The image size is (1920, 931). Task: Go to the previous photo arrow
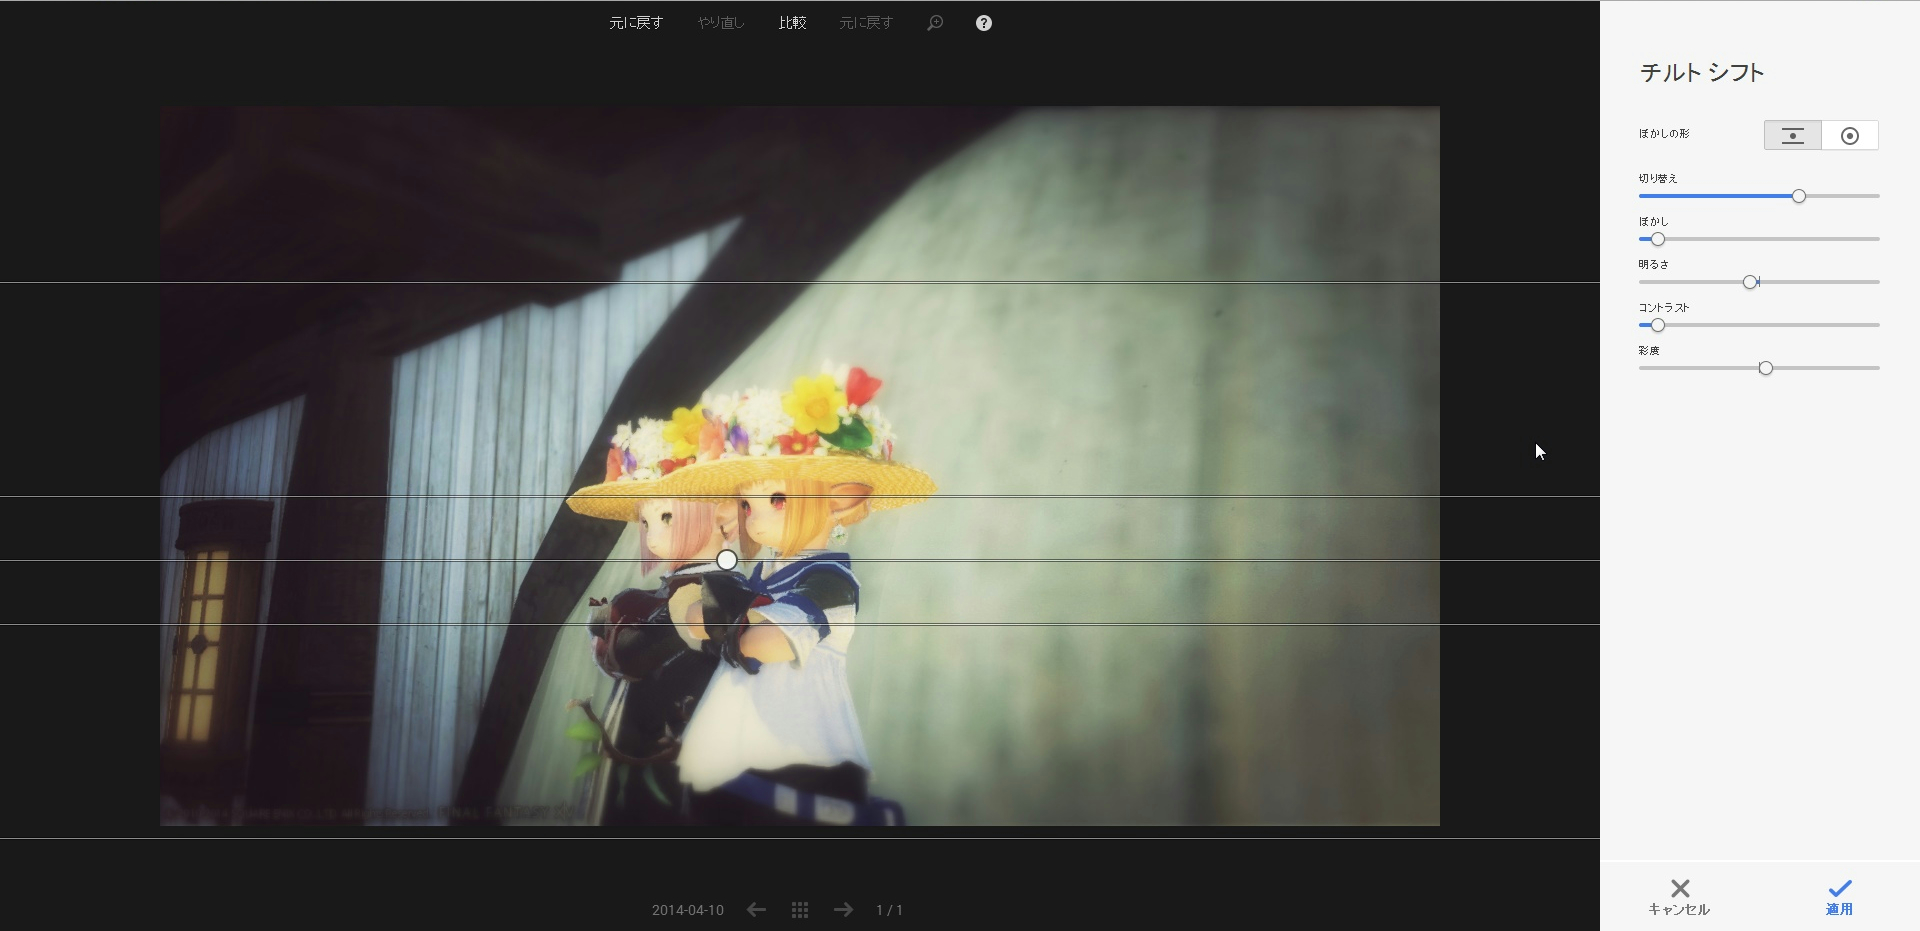pos(756,910)
